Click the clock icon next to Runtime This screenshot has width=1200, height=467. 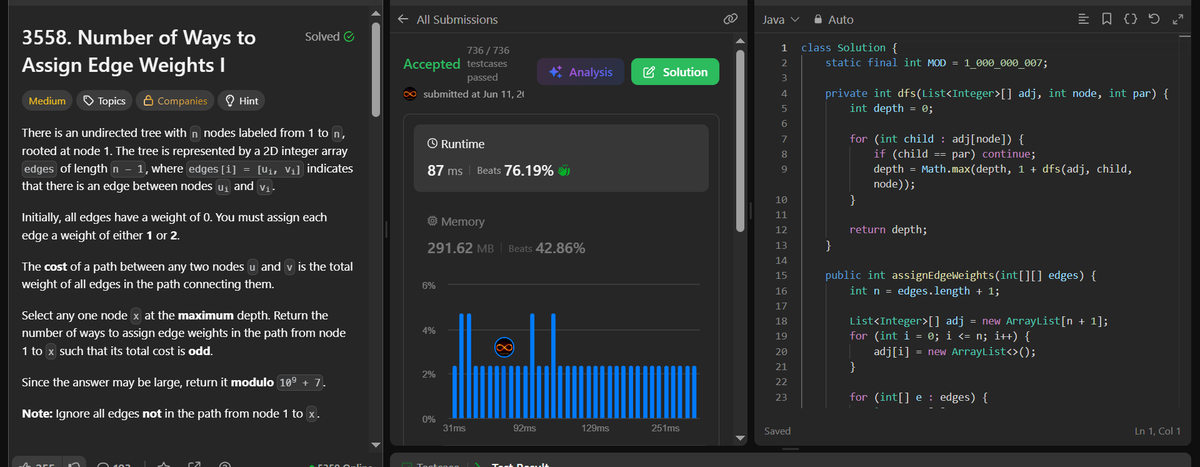coord(433,143)
